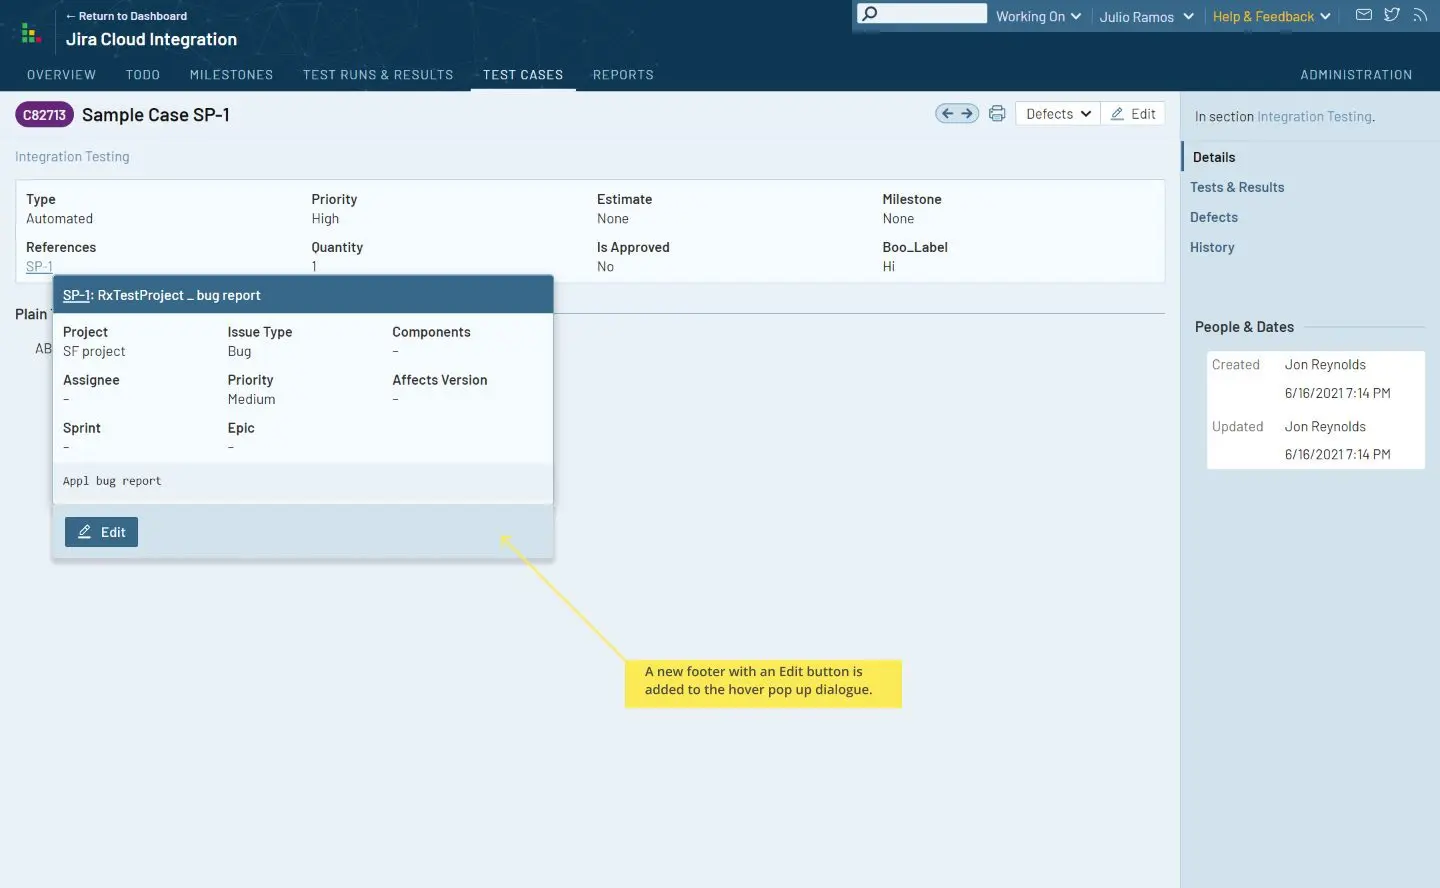Select History in the sidebar

(x=1212, y=247)
